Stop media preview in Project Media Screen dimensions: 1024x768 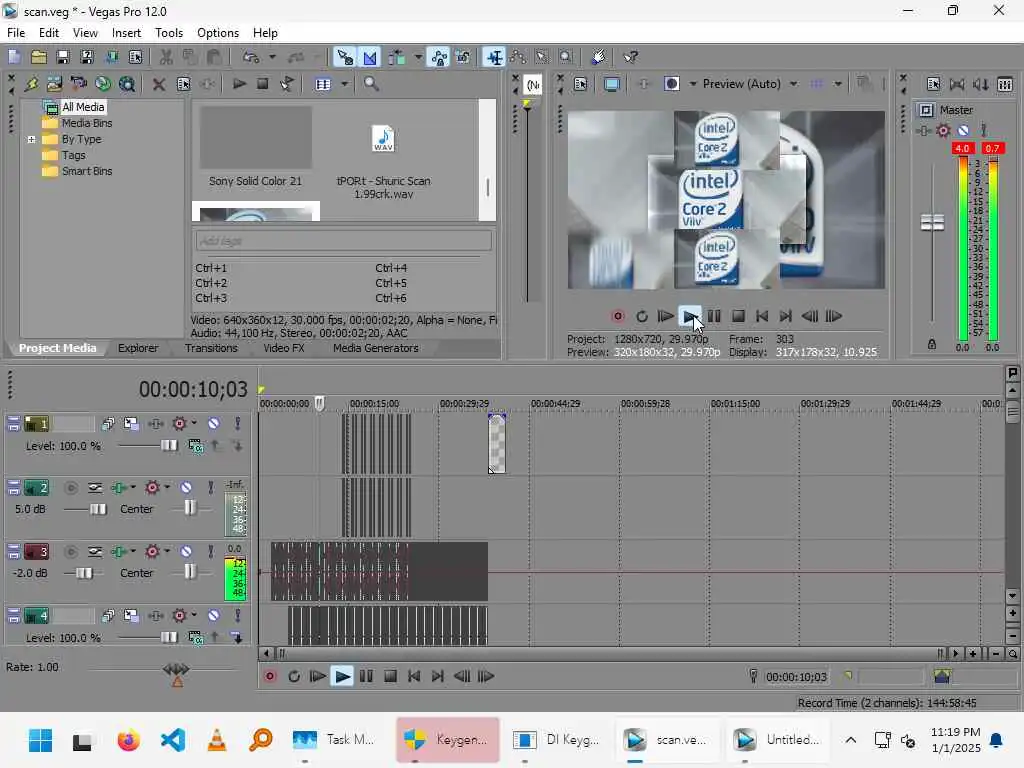(x=263, y=84)
